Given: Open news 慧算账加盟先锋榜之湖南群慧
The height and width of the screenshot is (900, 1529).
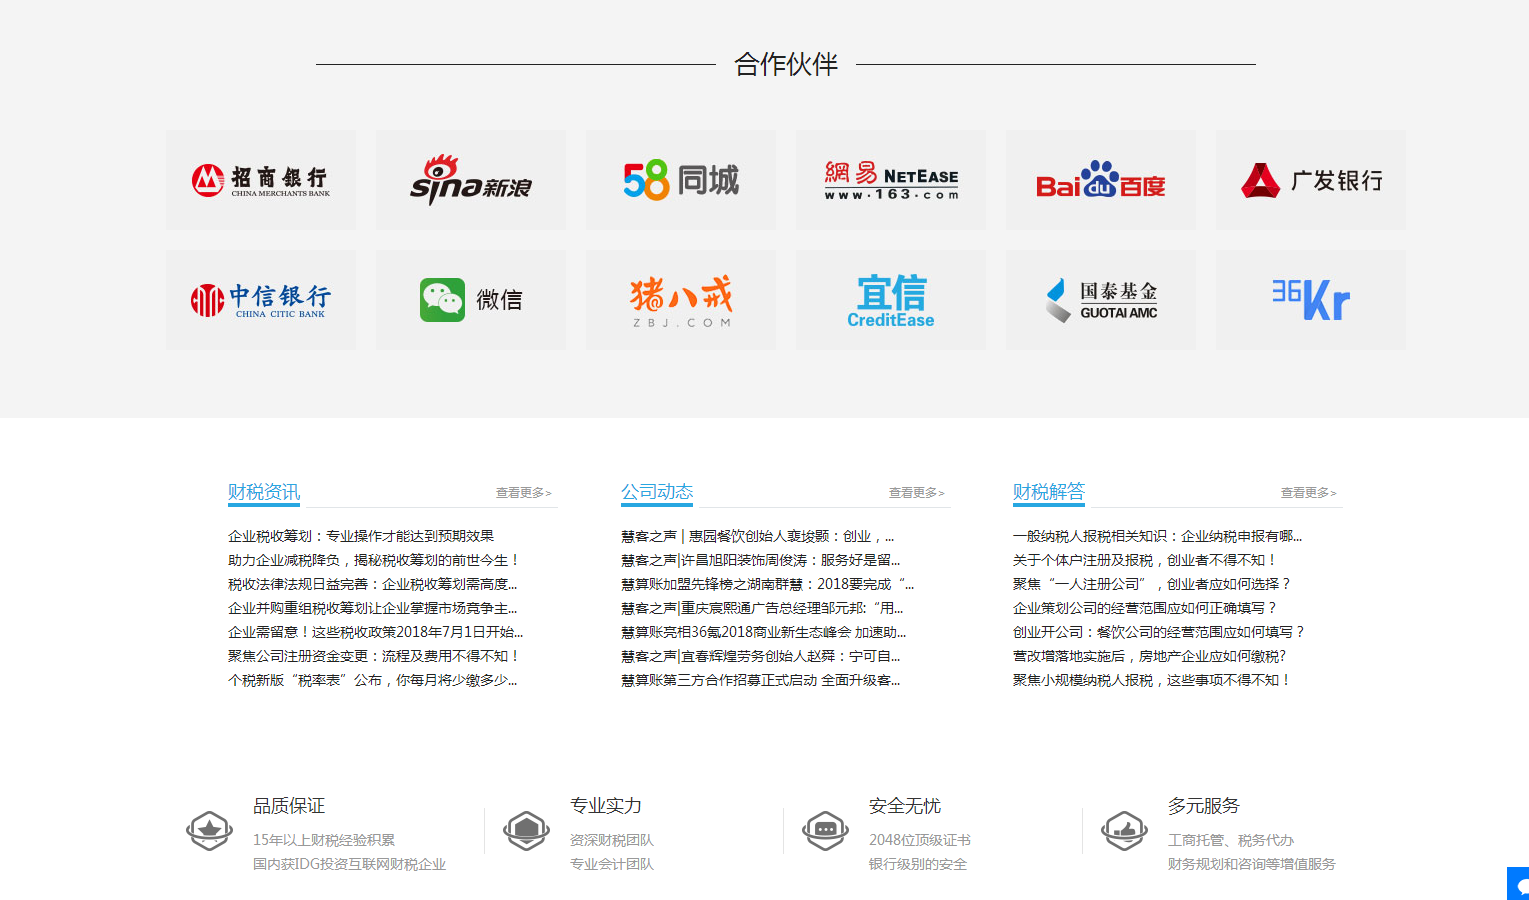Looking at the screenshot, I should coord(768,584).
